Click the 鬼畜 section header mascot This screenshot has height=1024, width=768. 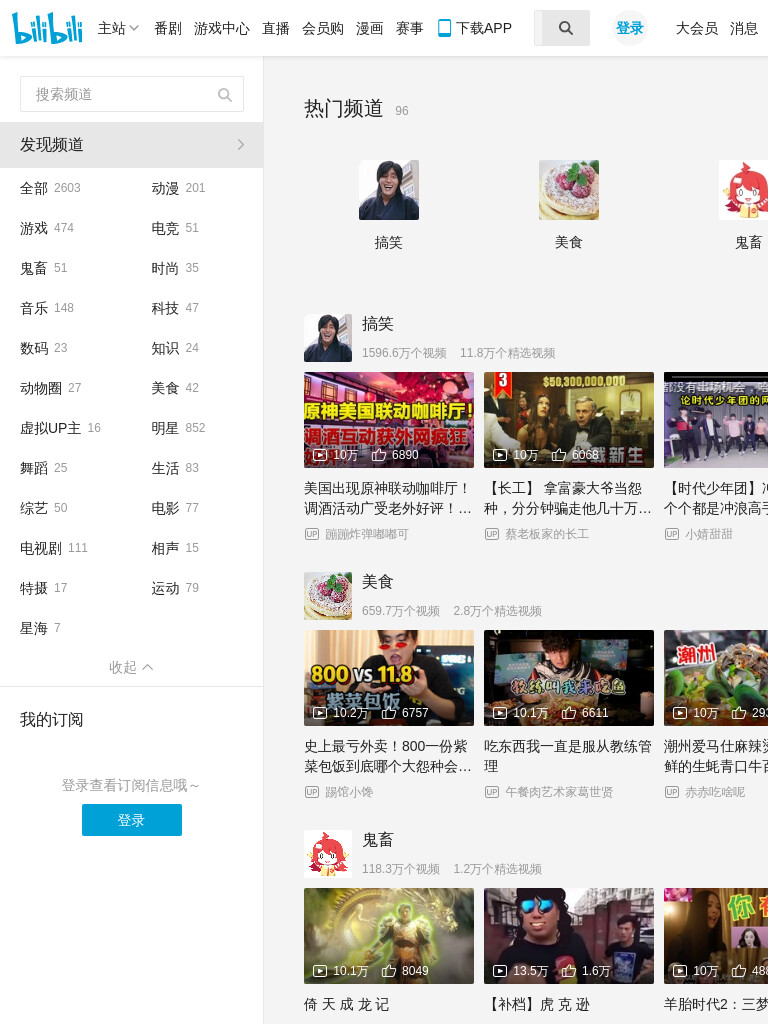[x=328, y=854]
